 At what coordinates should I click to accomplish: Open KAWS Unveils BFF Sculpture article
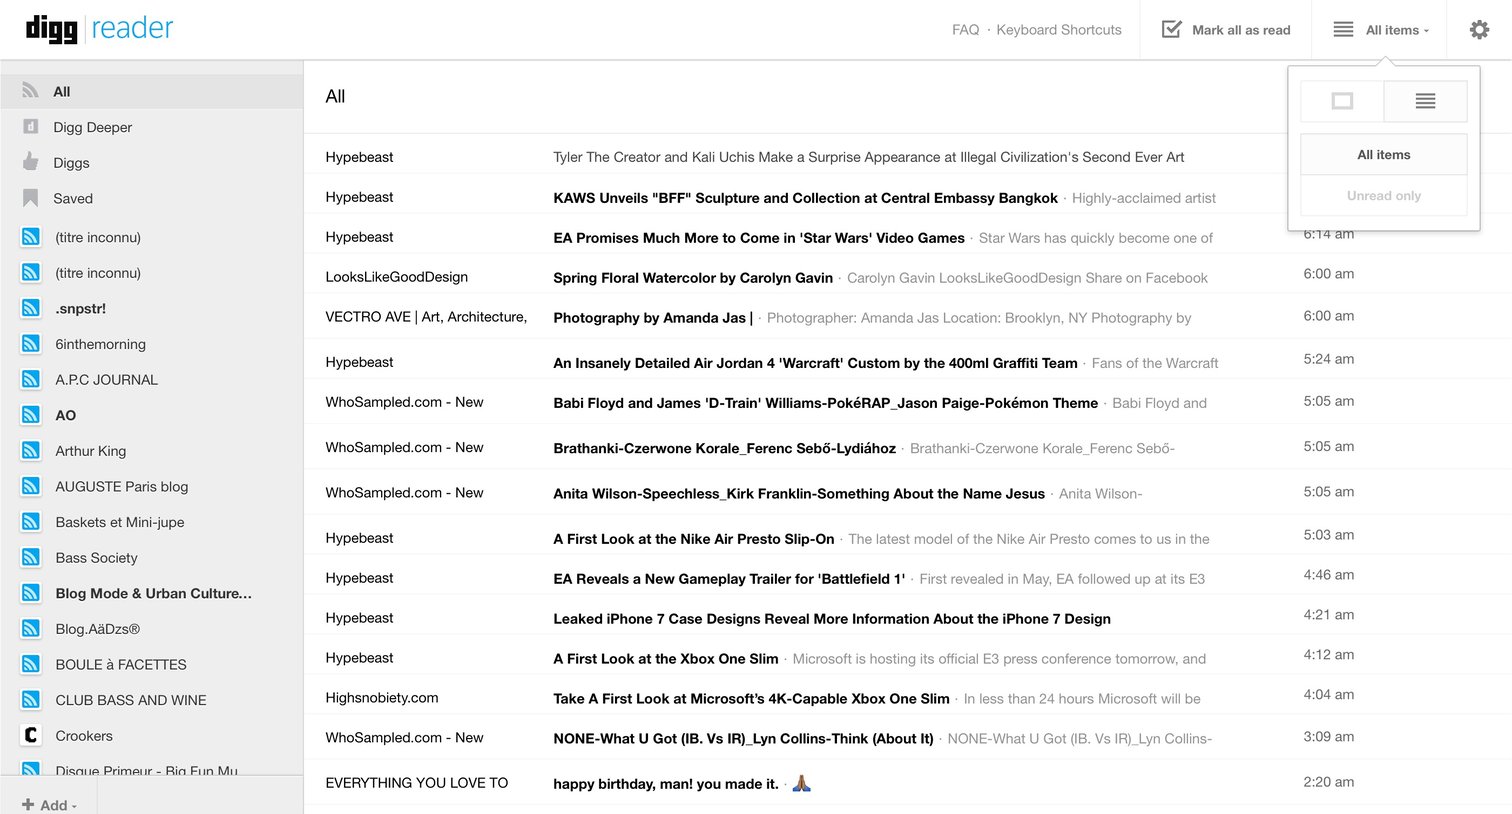coord(805,198)
